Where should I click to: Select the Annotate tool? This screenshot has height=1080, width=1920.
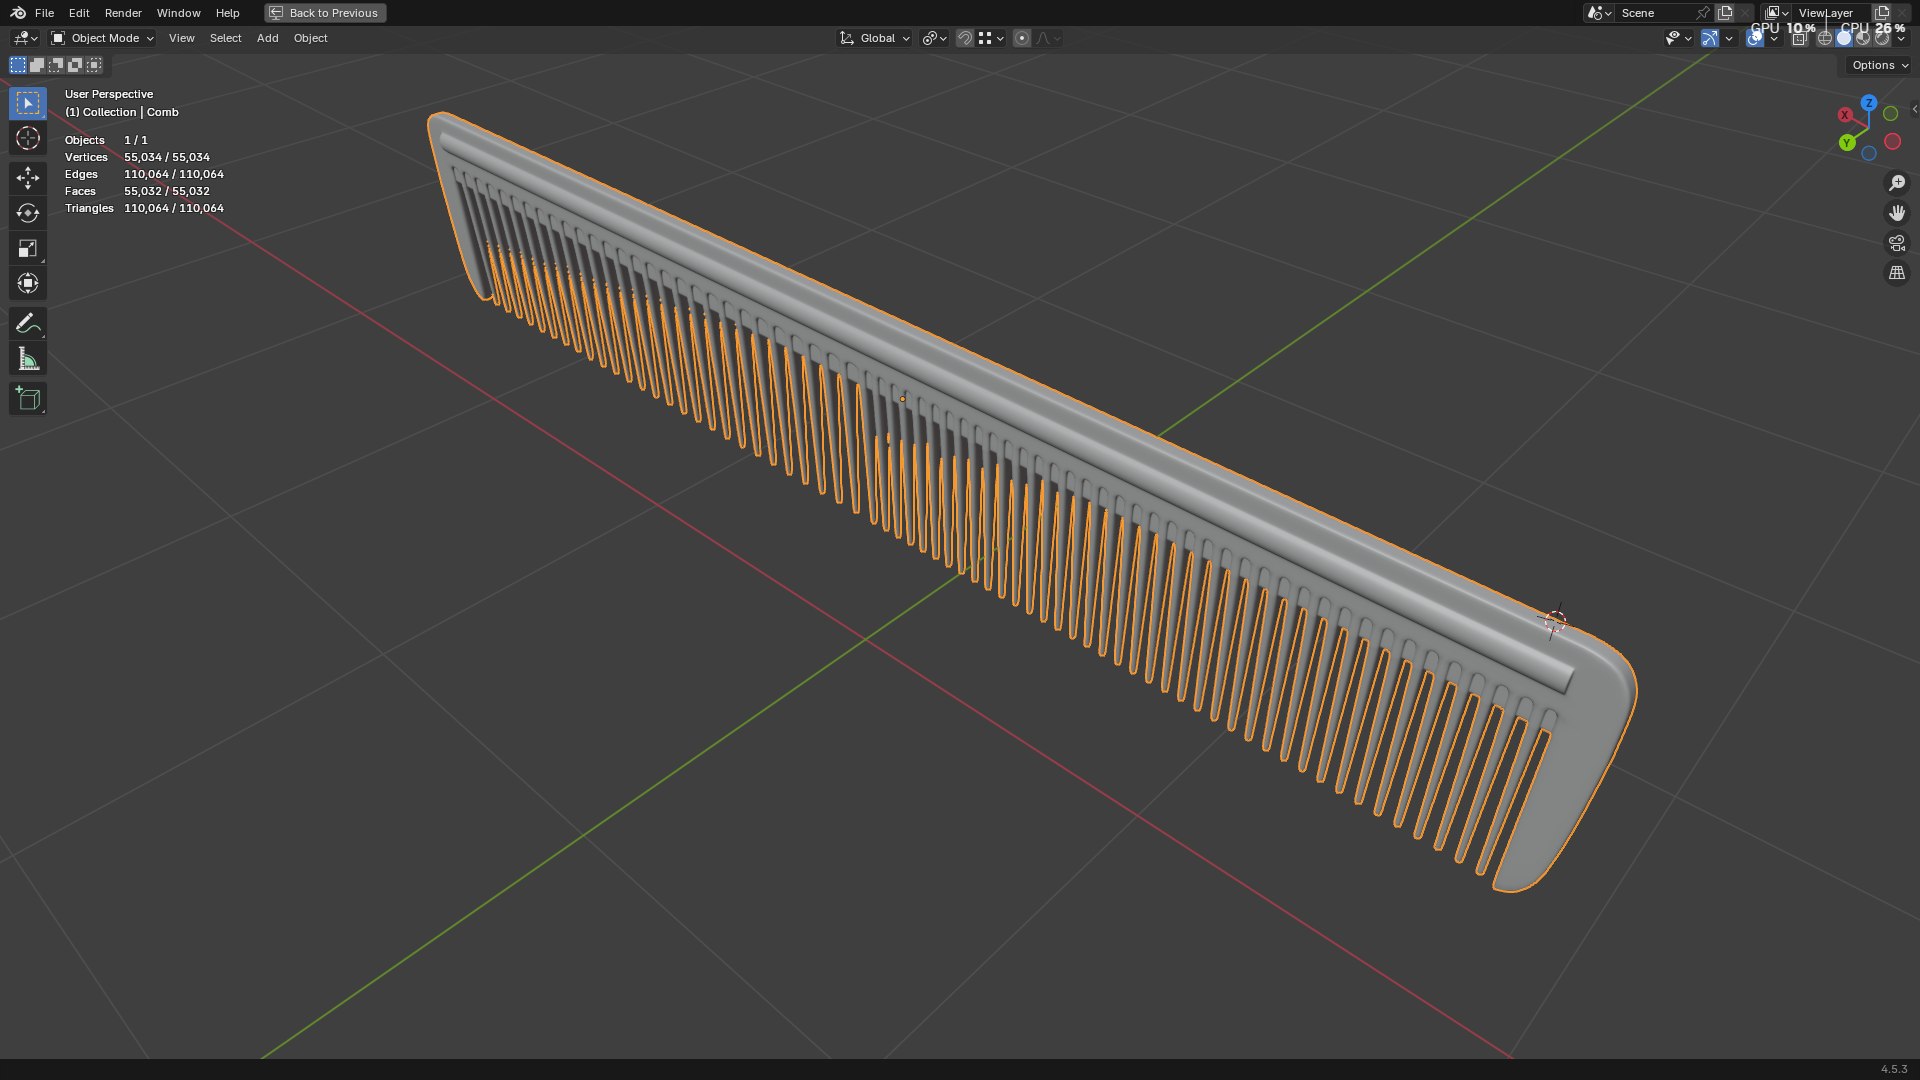coord(28,323)
